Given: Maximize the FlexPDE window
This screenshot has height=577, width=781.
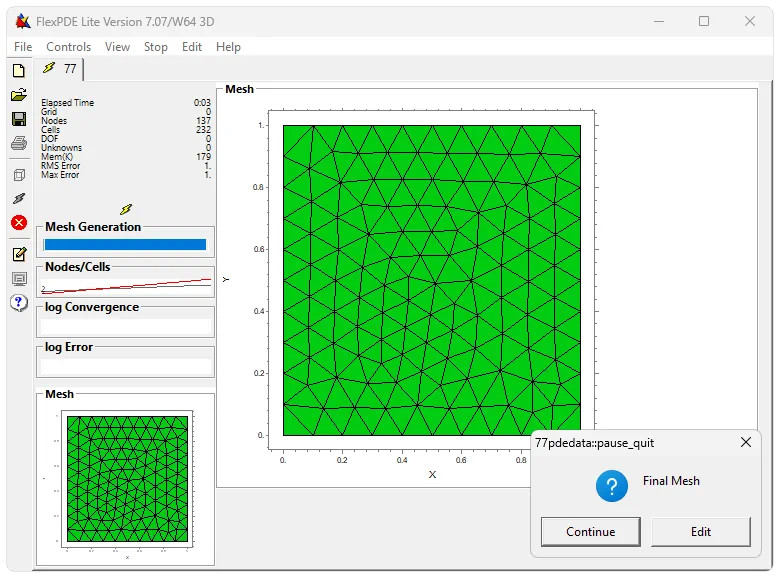Looking at the screenshot, I should tap(704, 21).
